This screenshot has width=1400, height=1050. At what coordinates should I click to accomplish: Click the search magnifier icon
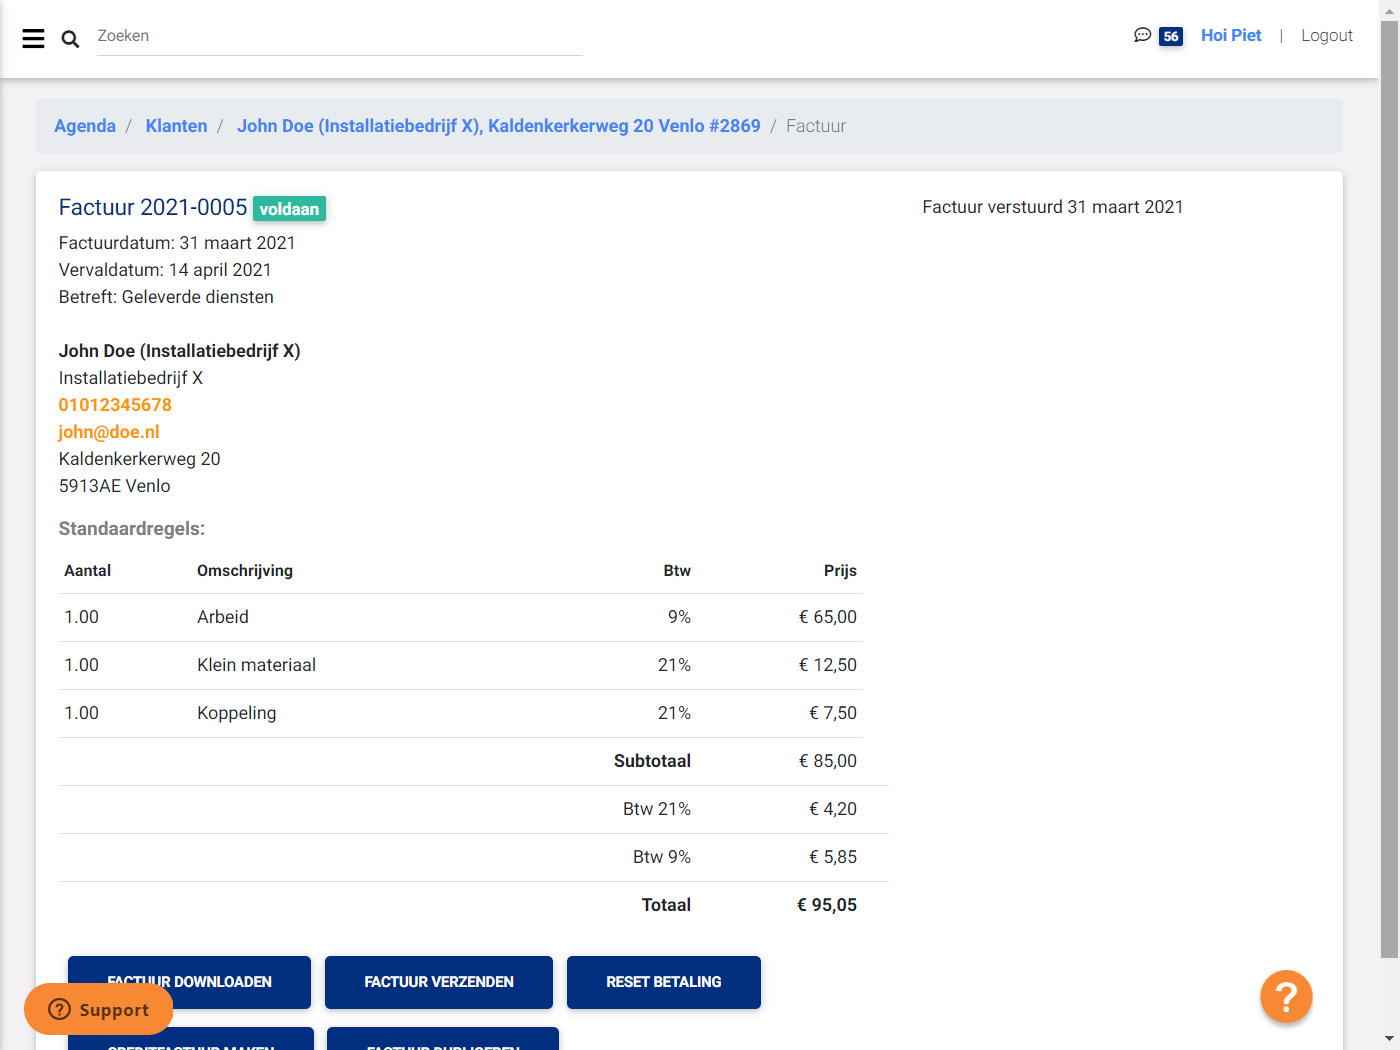click(70, 38)
